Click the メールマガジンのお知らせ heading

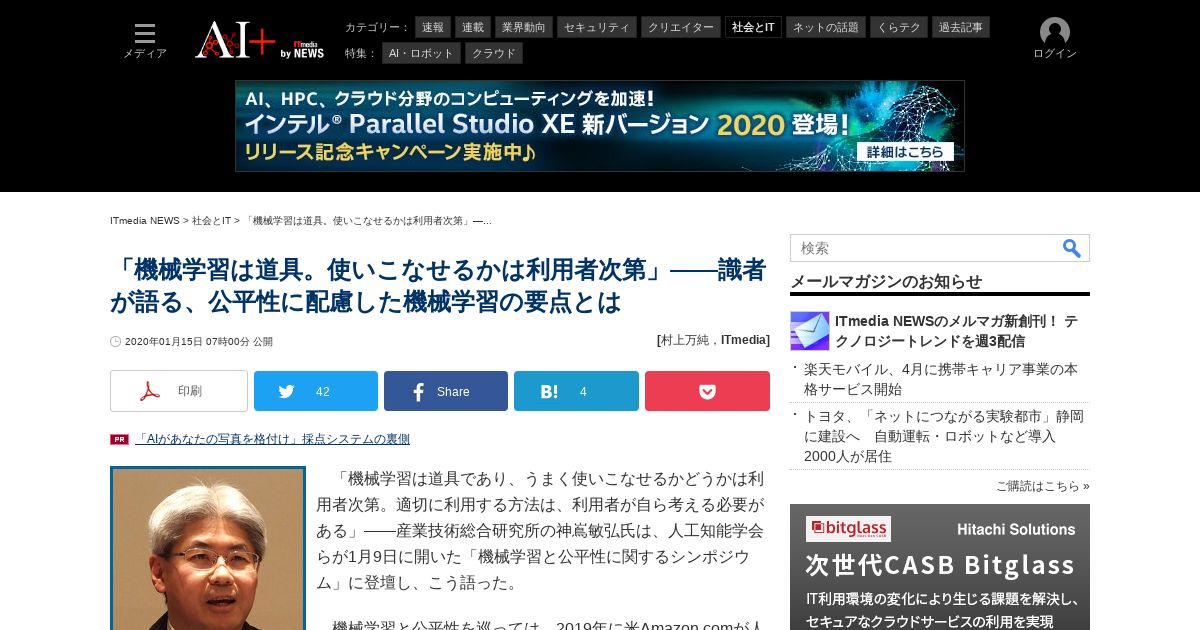pos(886,281)
